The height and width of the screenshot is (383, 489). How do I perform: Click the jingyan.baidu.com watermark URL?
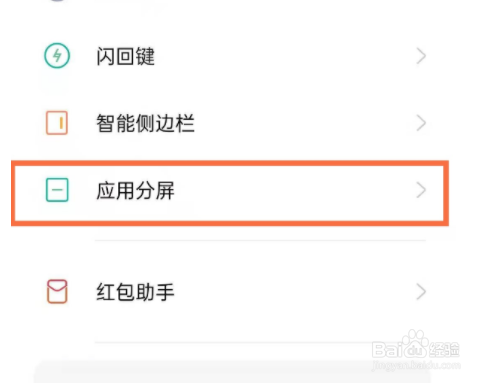[x=416, y=365]
